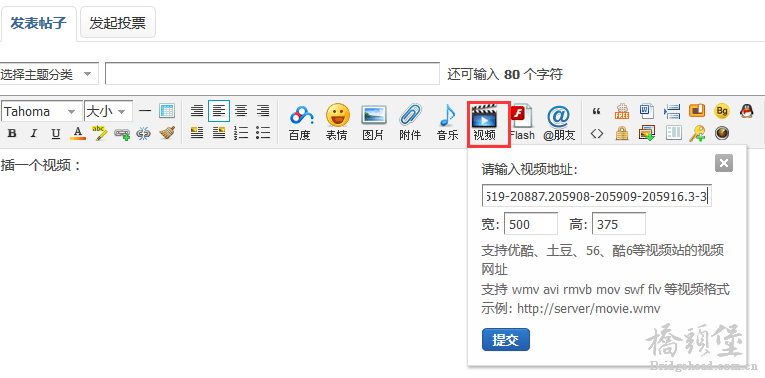The height and width of the screenshot is (378, 765).
Task: Pick the abc highlight color tool
Action: tap(100, 133)
